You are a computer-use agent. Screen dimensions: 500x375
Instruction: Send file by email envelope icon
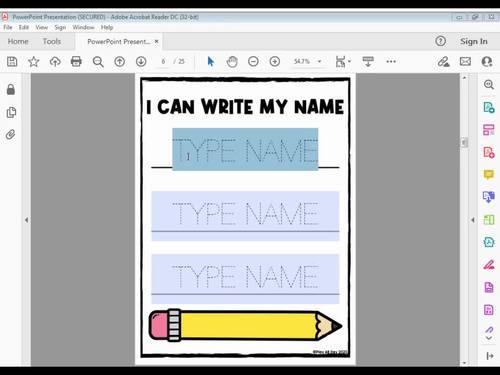(x=465, y=62)
